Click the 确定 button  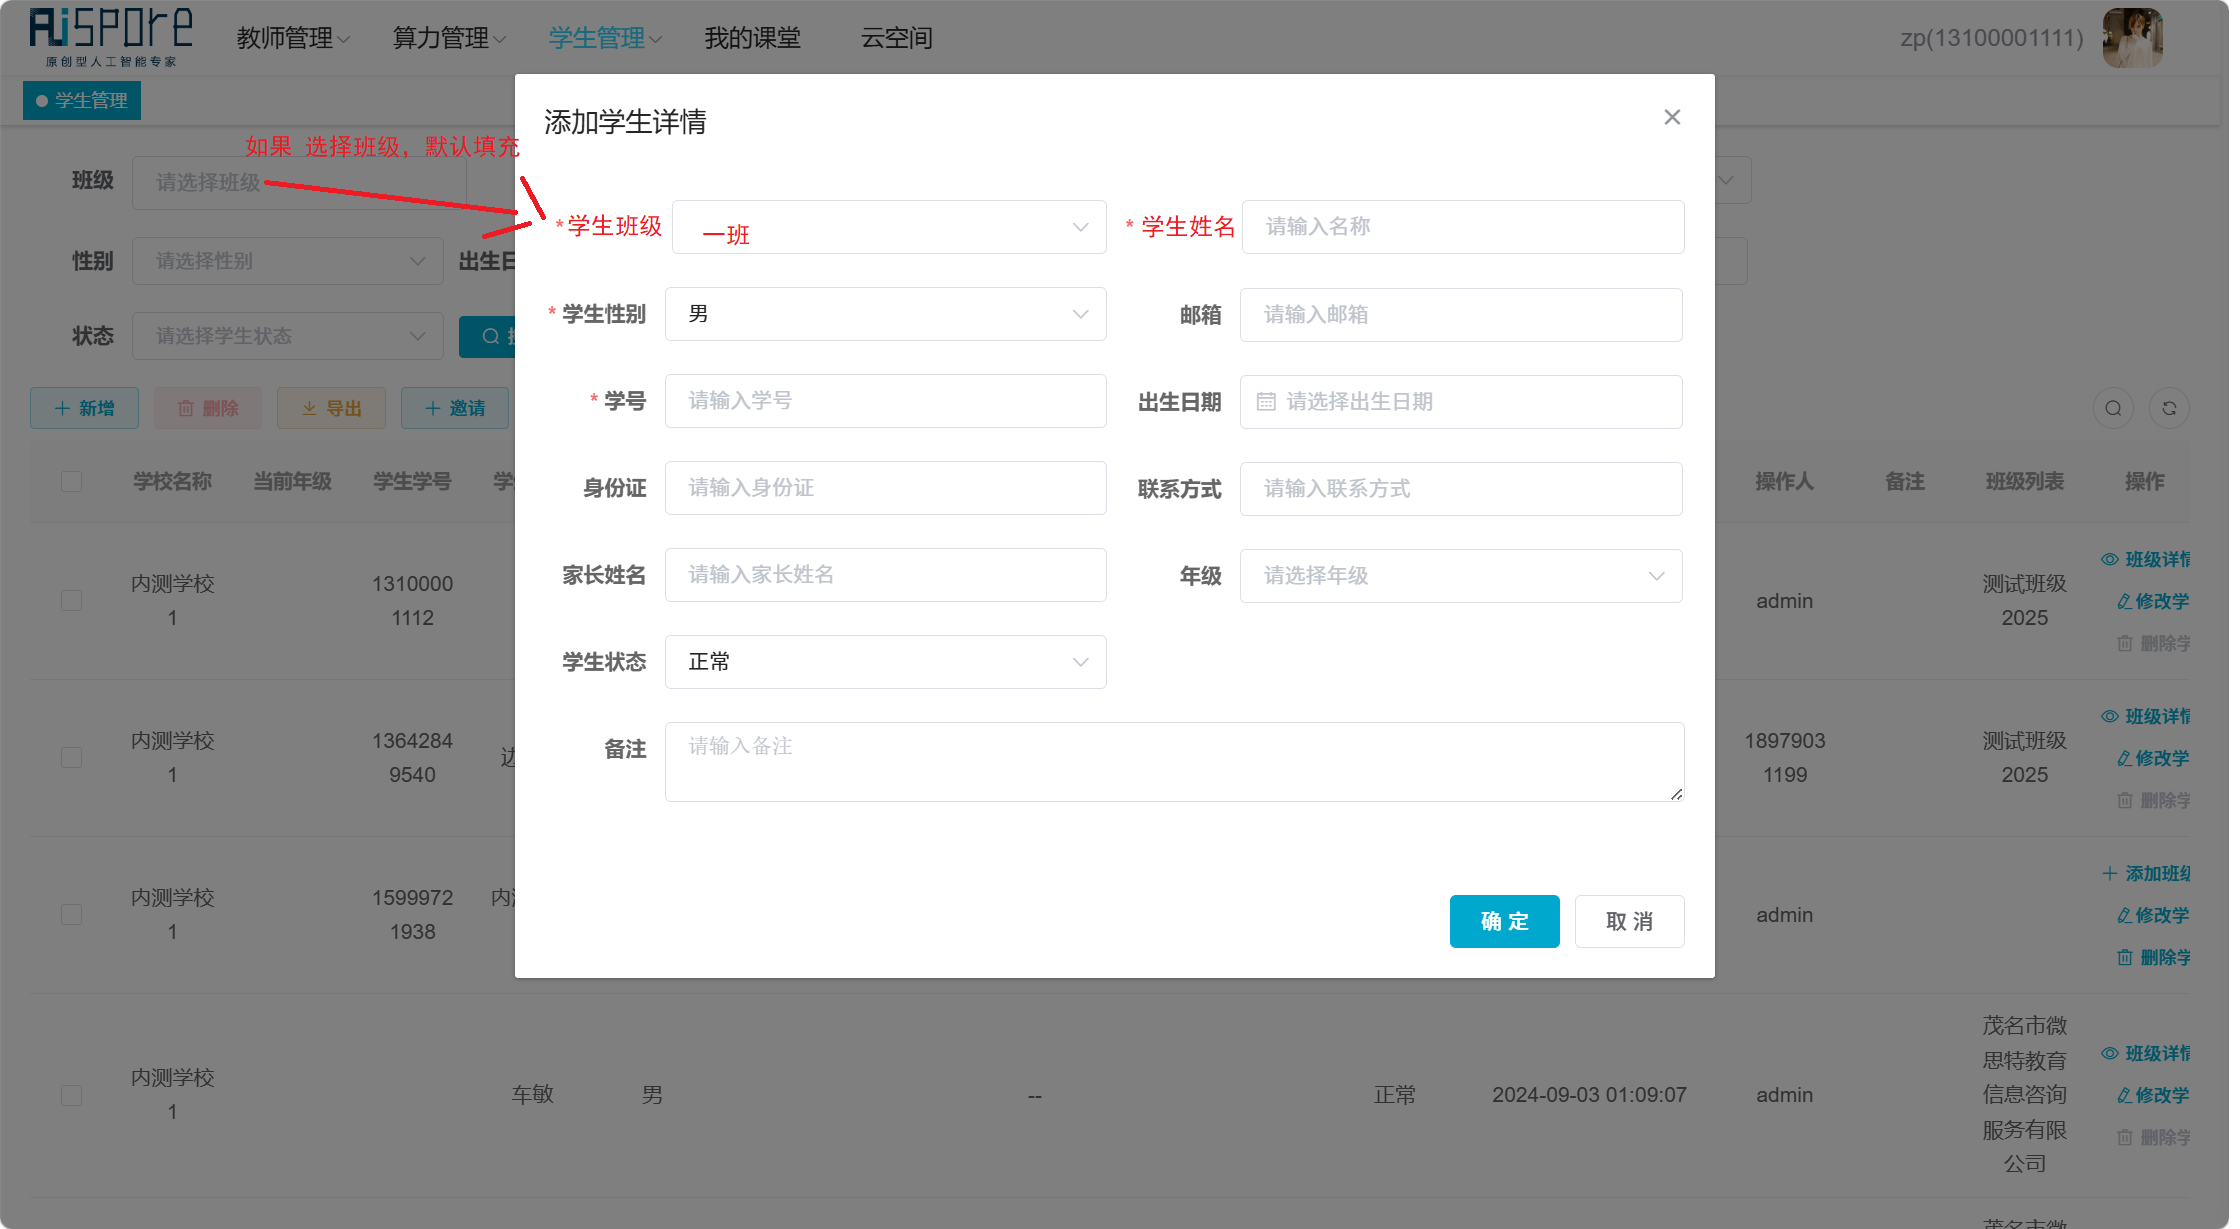(x=1505, y=921)
